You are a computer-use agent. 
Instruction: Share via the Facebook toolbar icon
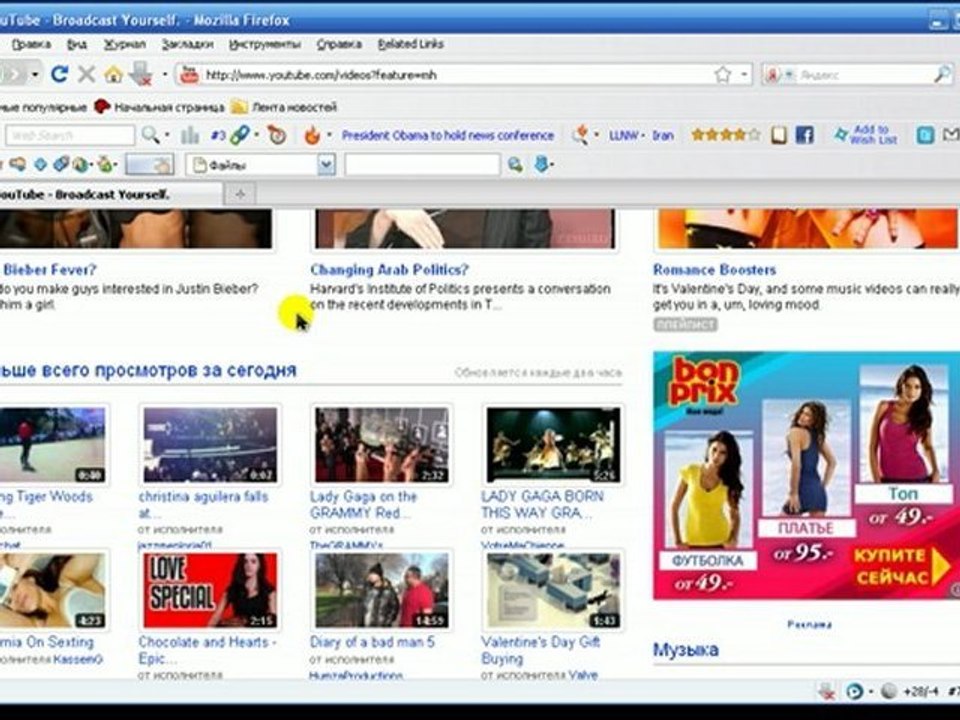pyautogui.click(x=804, y=135)
